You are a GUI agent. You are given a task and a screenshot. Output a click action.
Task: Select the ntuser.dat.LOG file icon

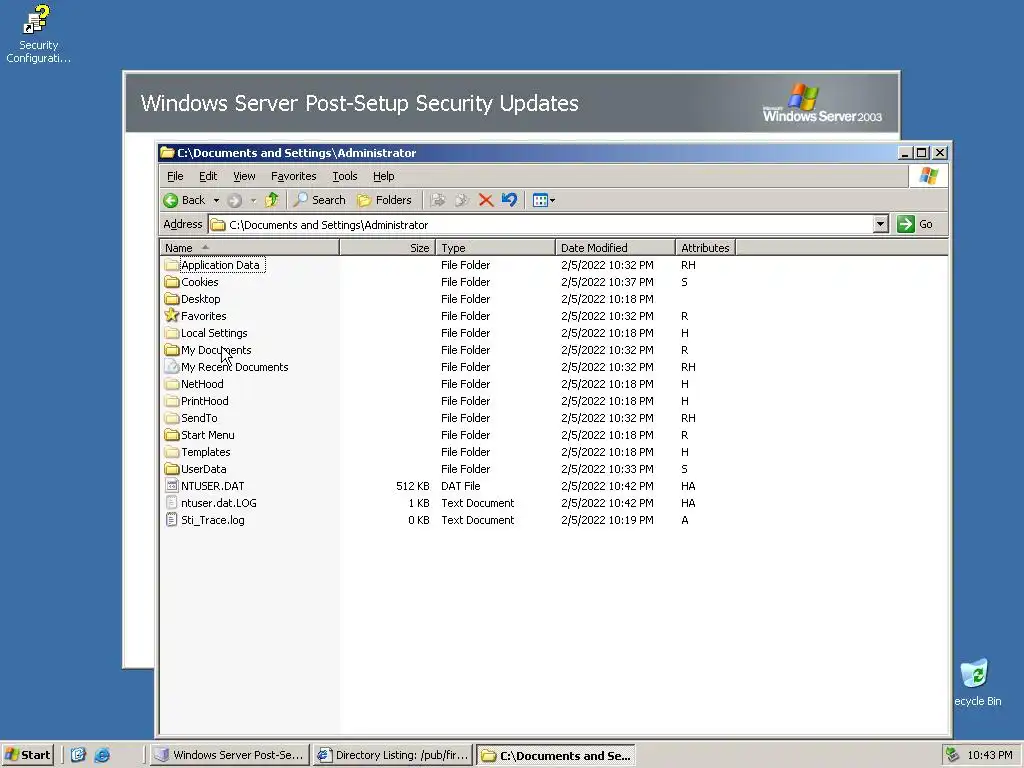pos(172,503)
